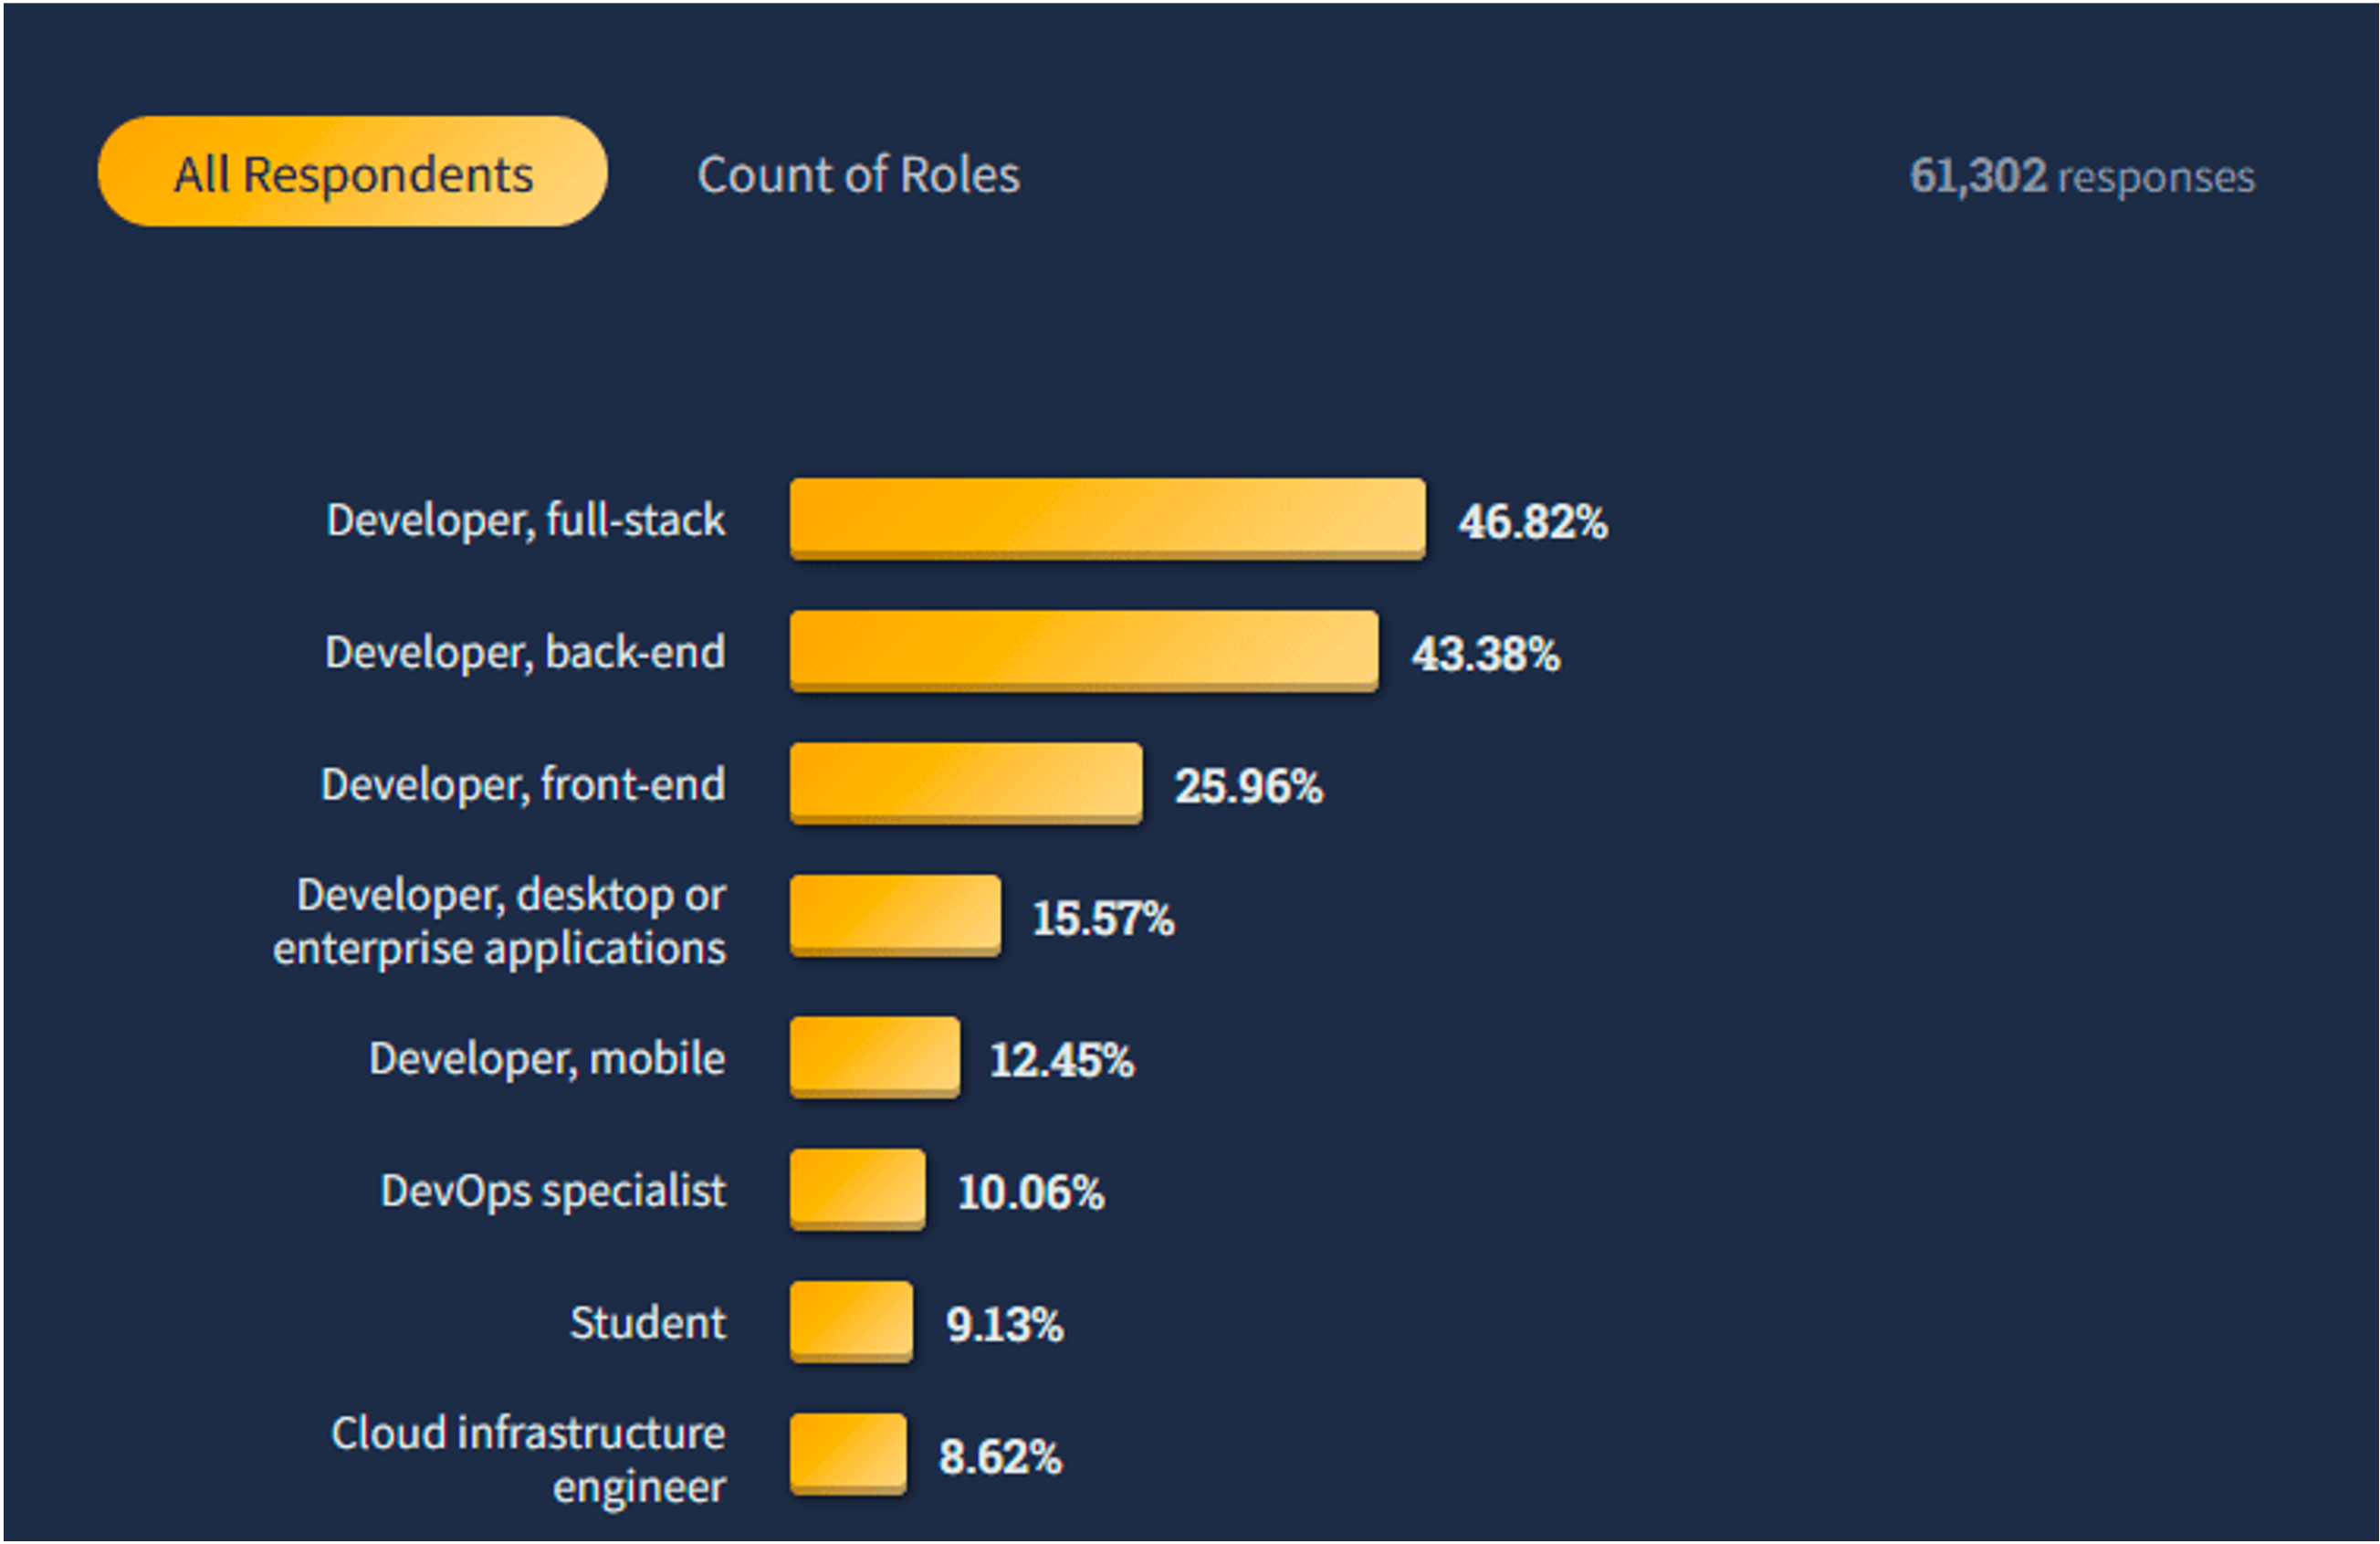Image resolution: width=2380 pixels, height=1544 pixels.
Task: Click the DevOps specialist bar
Action: pos(857,1189)
